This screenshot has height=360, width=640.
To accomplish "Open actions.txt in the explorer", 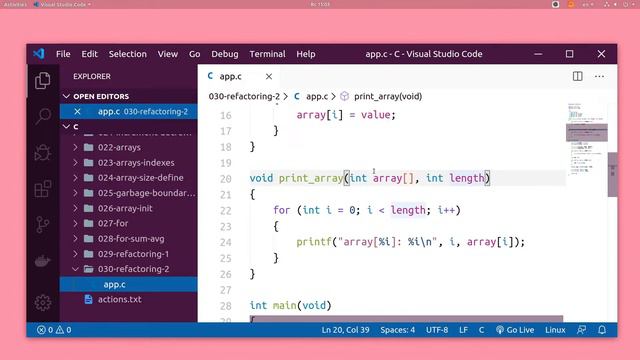I will (128, 299).
